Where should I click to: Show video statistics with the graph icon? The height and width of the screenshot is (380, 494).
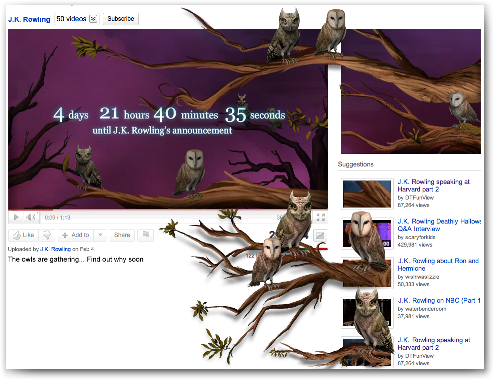pos(320,235)
